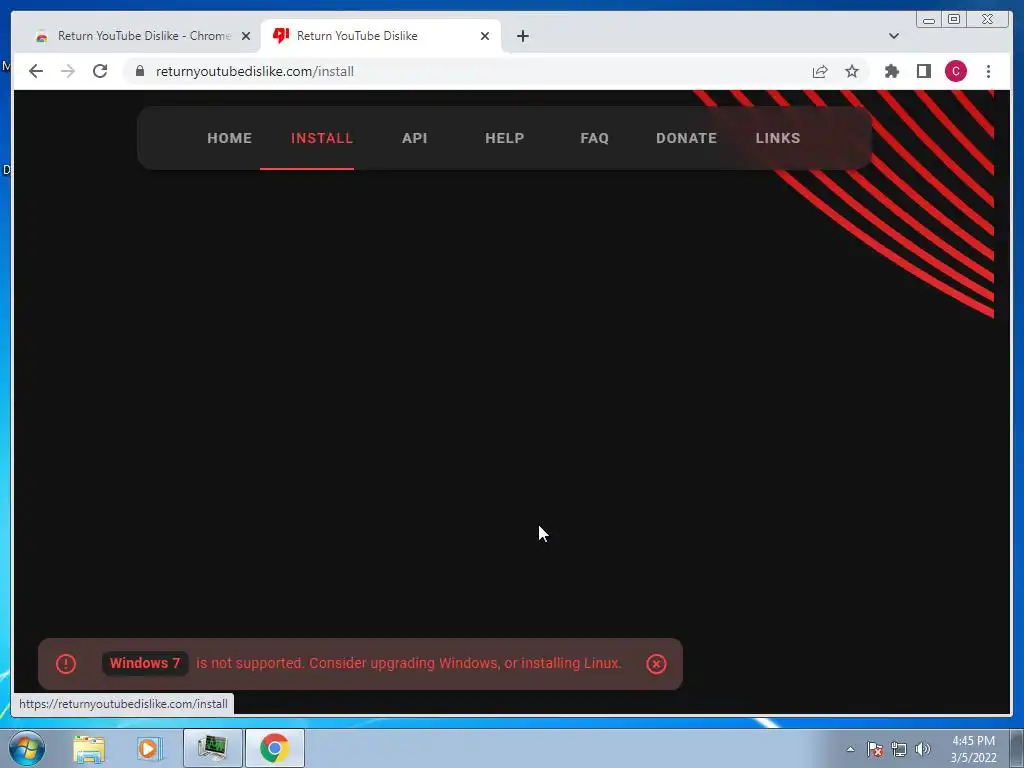The image size is (1024, 768).
Task: Restore down the Chrome window
Action: coord(954,19)
